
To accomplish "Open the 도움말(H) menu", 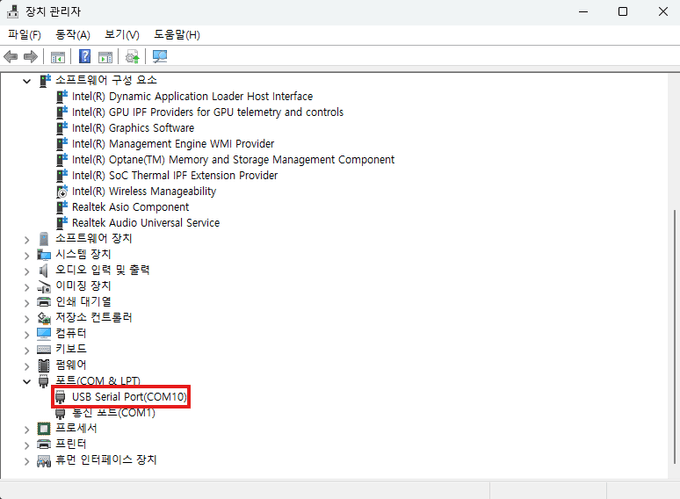I will (x=177, y=35).
